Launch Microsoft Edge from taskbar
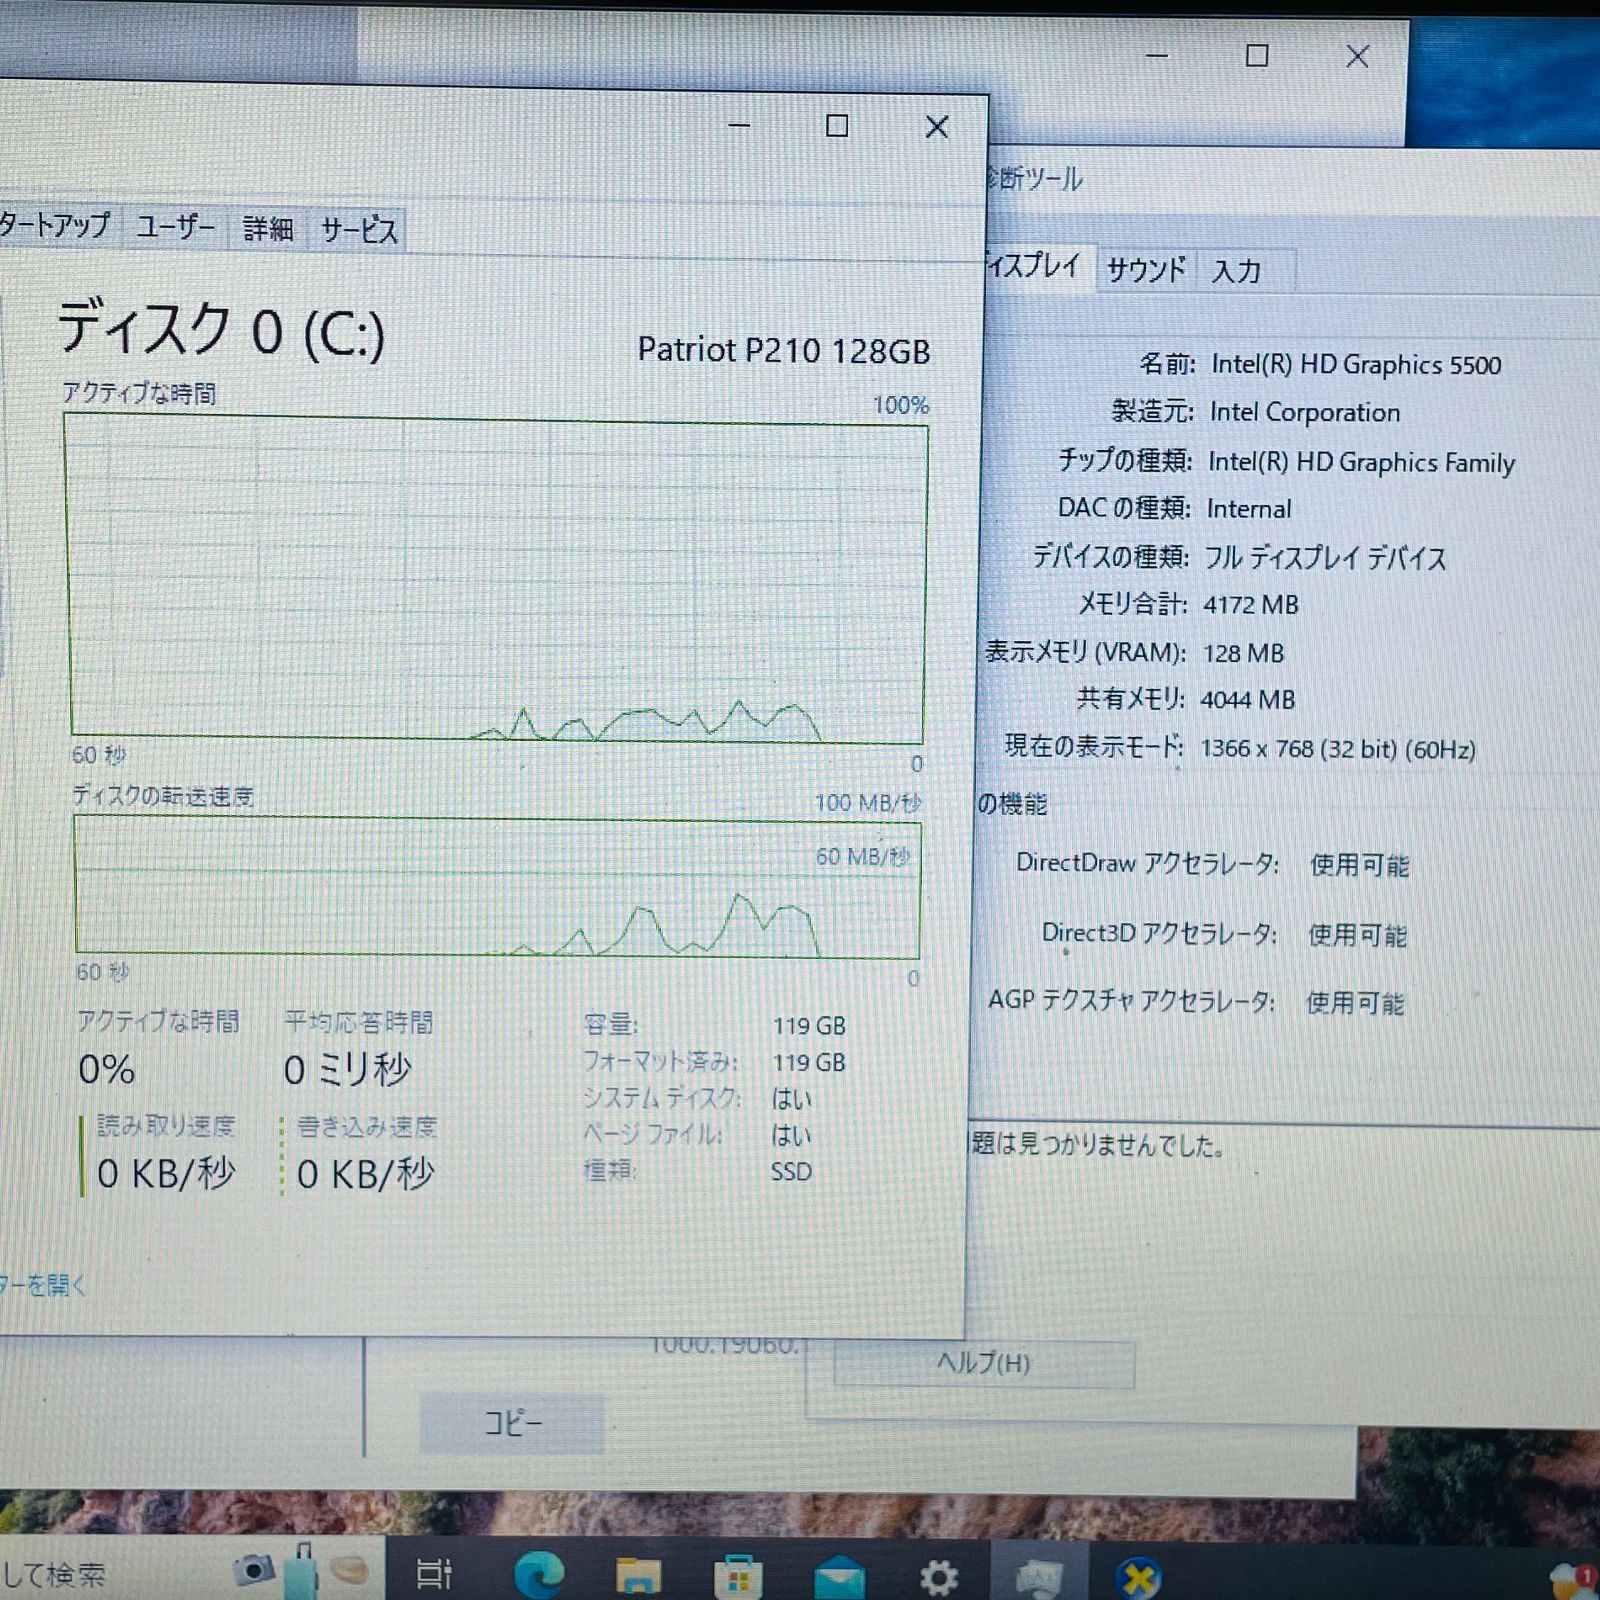Screen dimensions: 1600x1600 click(x=539, y=1576)
